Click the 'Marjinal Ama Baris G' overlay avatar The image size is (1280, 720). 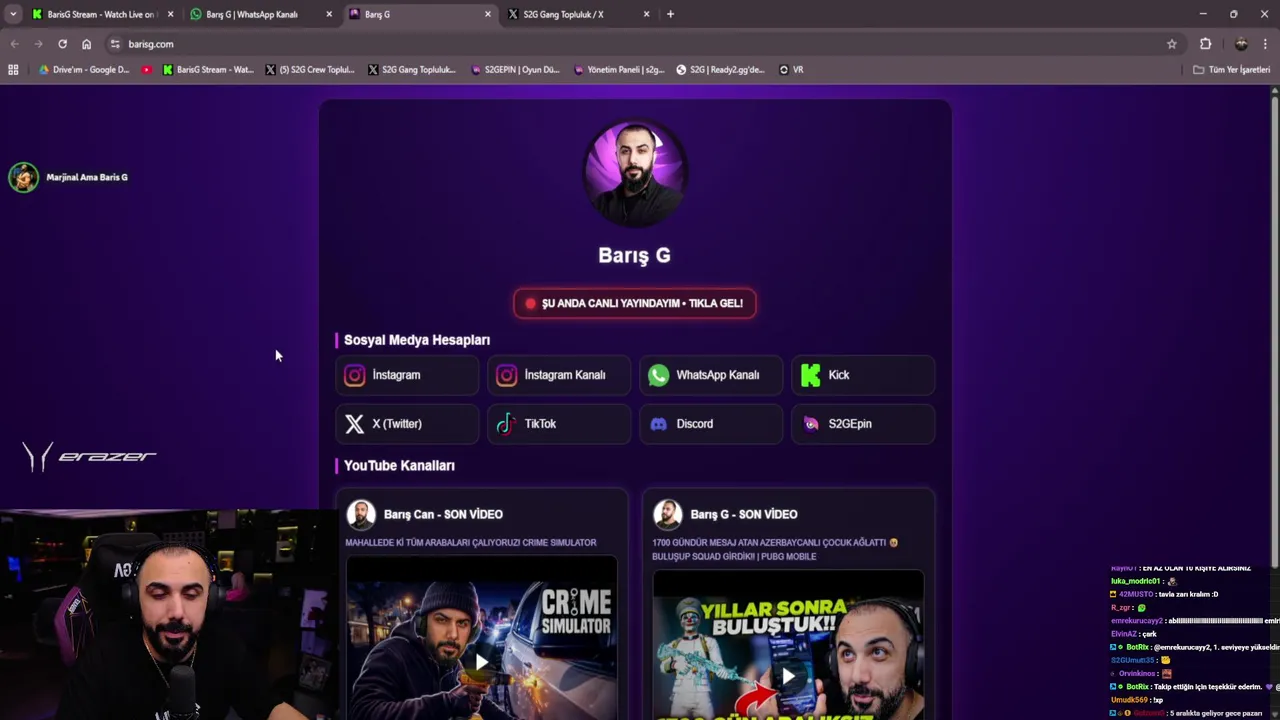tap(23, 177)
